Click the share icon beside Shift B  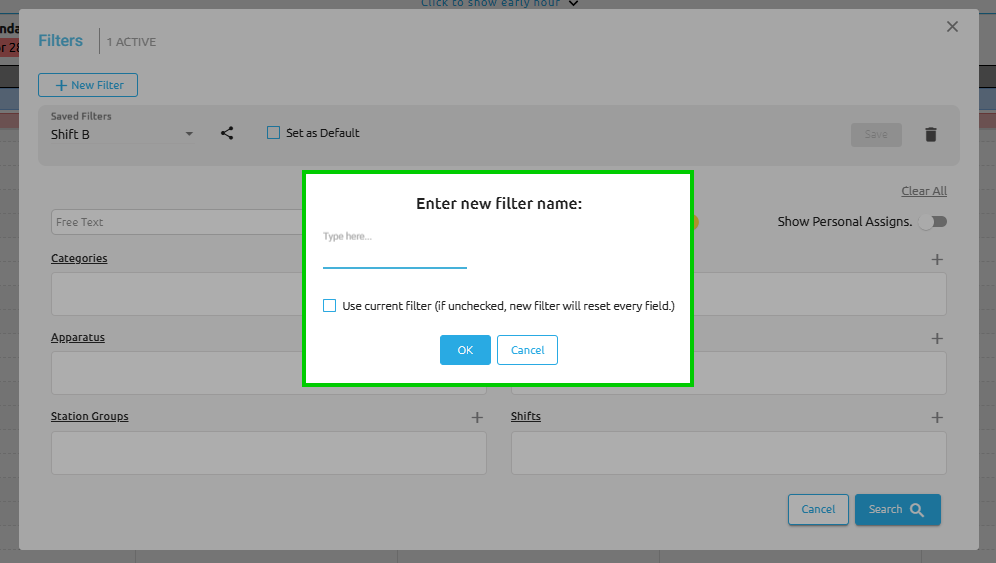[227, 133]
